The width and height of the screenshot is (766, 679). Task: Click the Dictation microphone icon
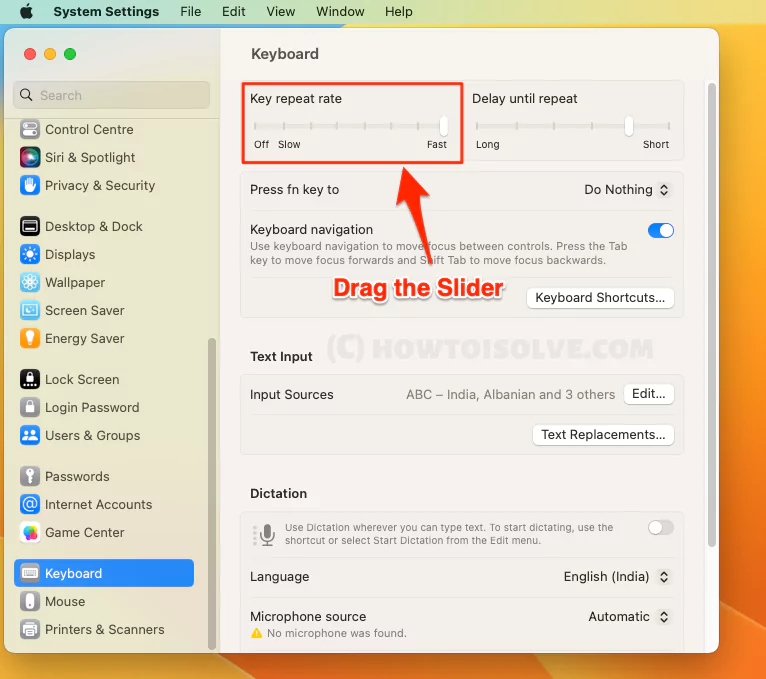coord(267,534)
